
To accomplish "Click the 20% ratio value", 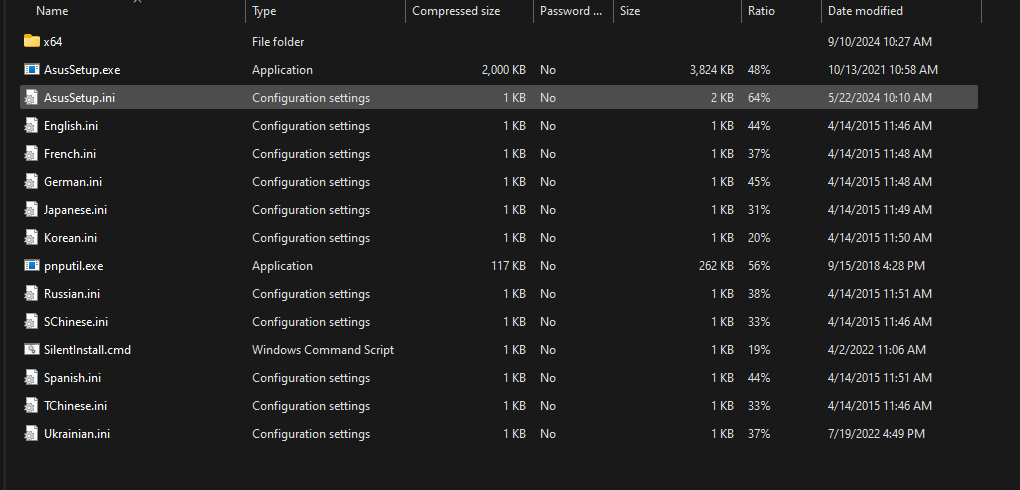I will coord(759,238).
